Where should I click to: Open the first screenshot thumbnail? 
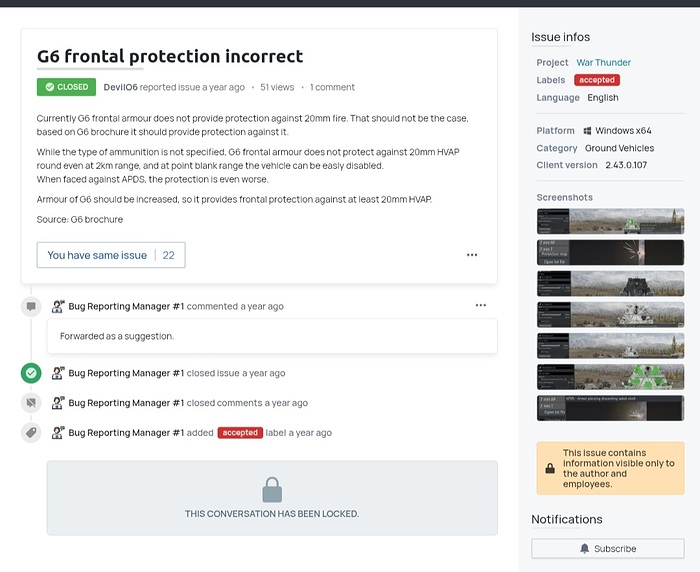click(x=610, y=221)
